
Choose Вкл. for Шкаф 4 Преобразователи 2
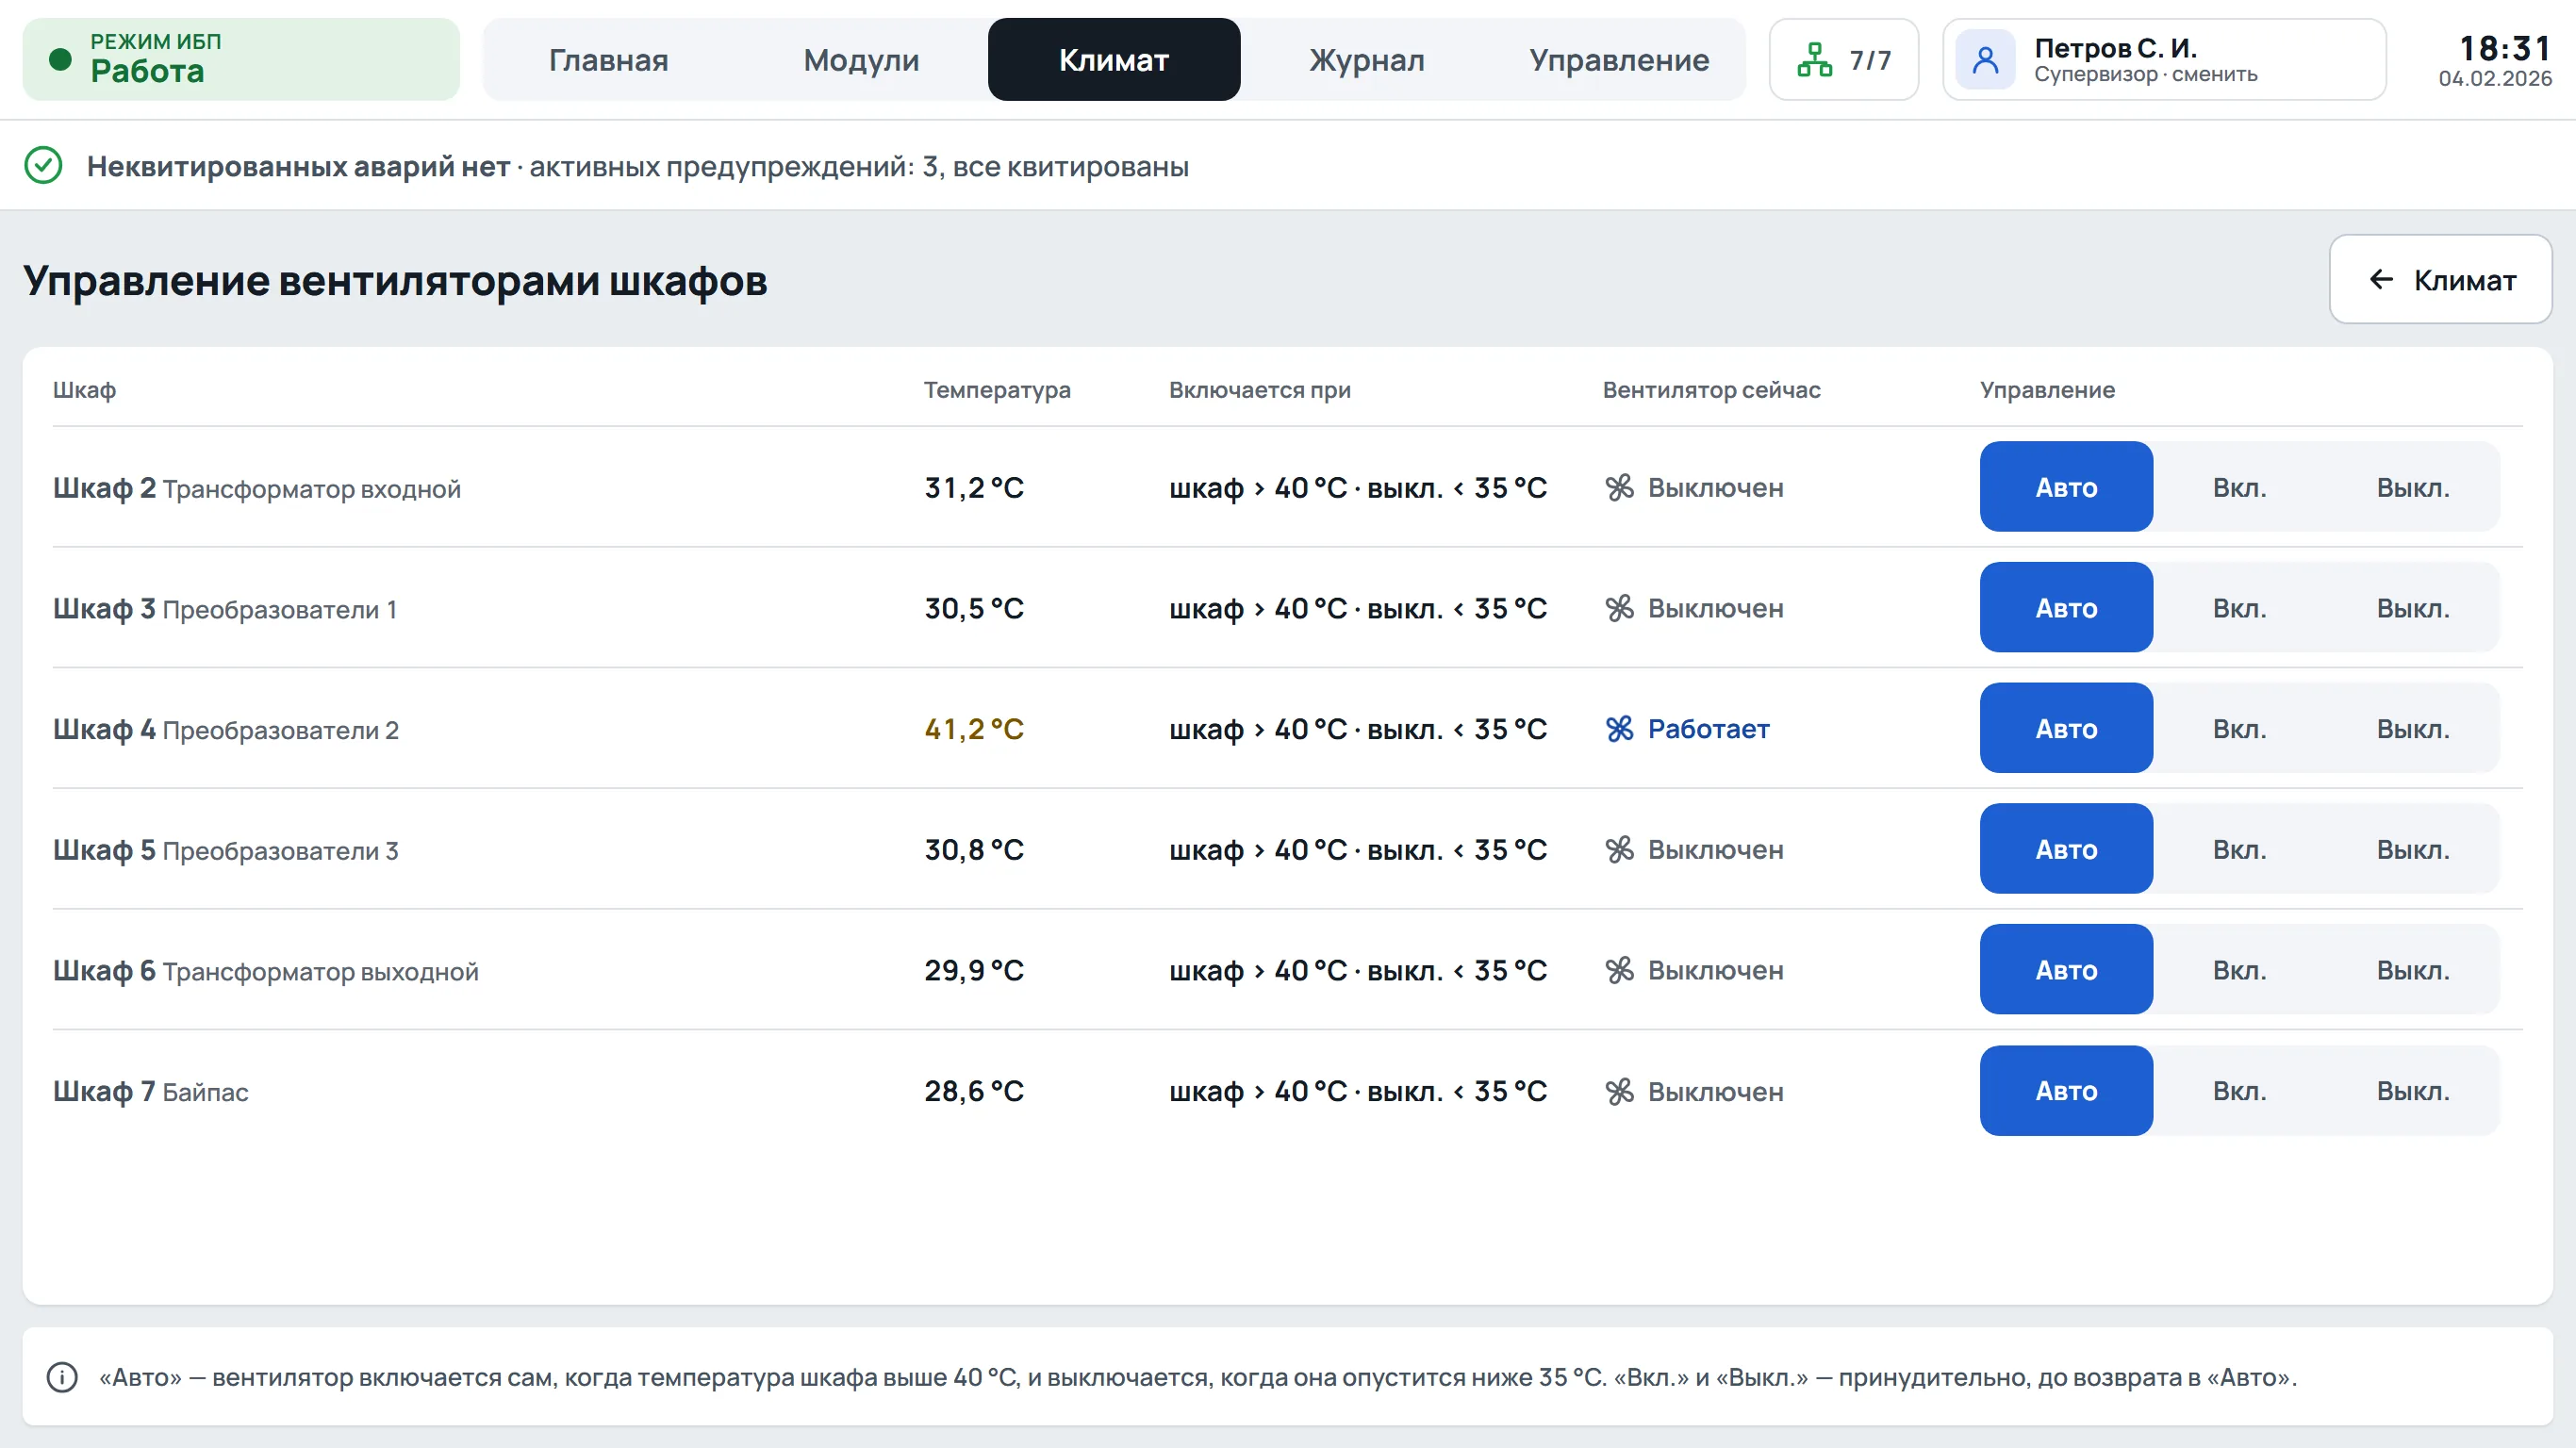tap(2239, 728)
